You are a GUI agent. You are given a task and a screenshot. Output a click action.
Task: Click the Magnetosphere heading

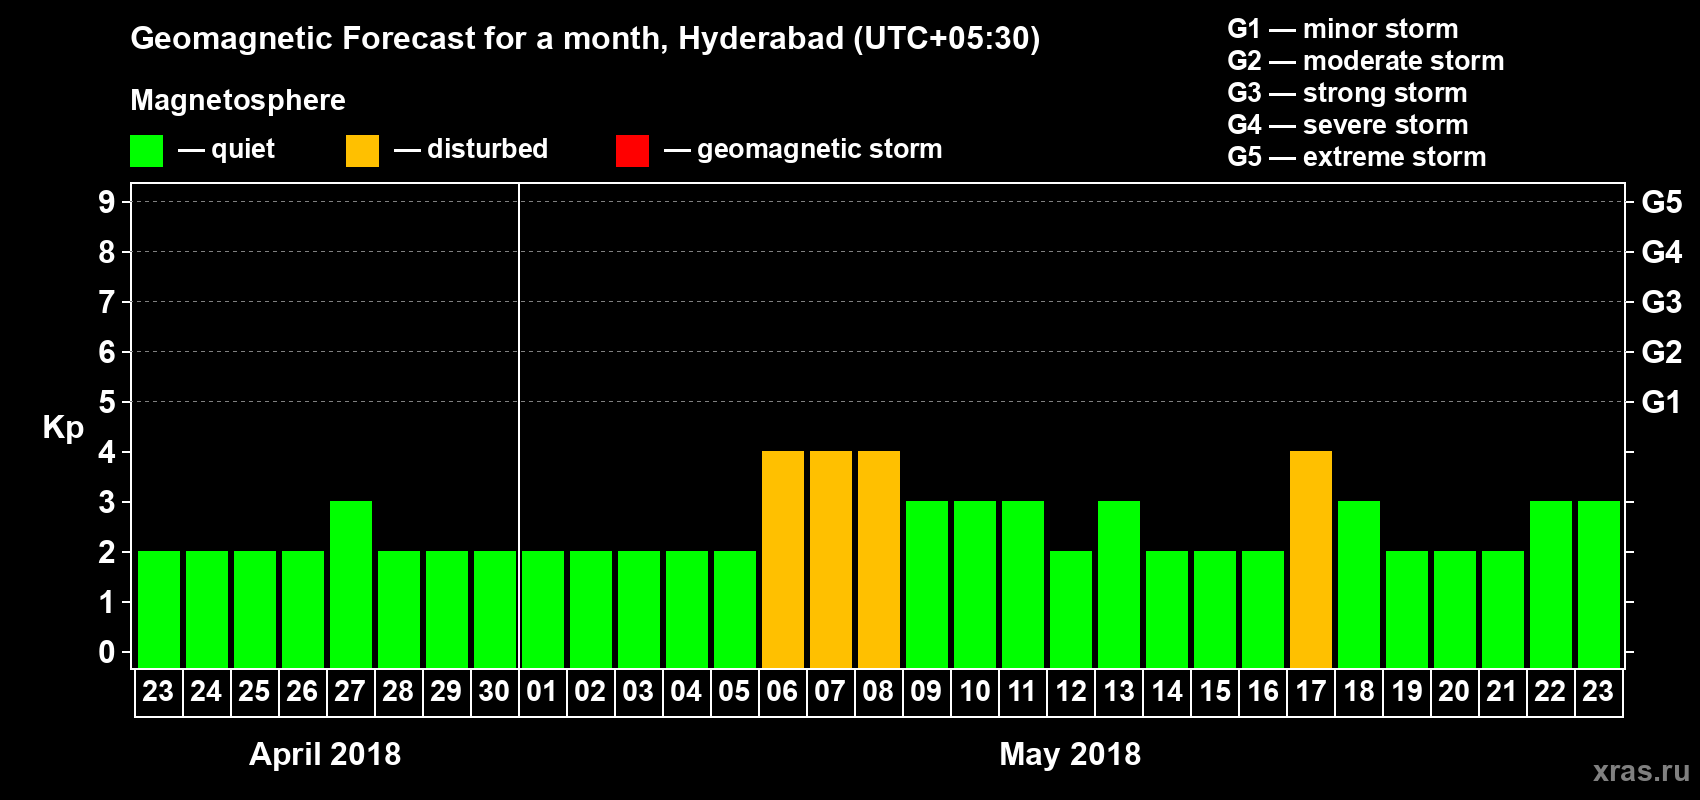(x=238, y=100)
